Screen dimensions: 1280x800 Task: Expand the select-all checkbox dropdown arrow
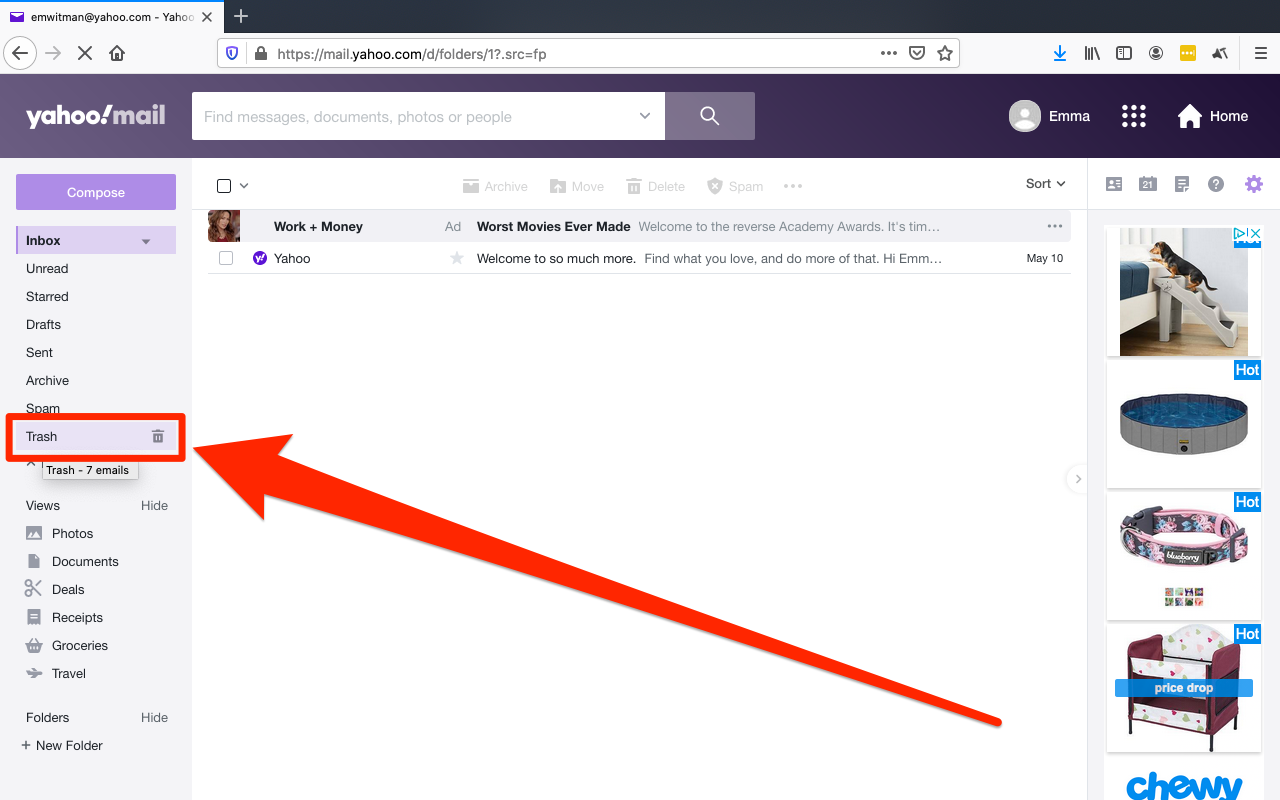[x=244, y=186]
